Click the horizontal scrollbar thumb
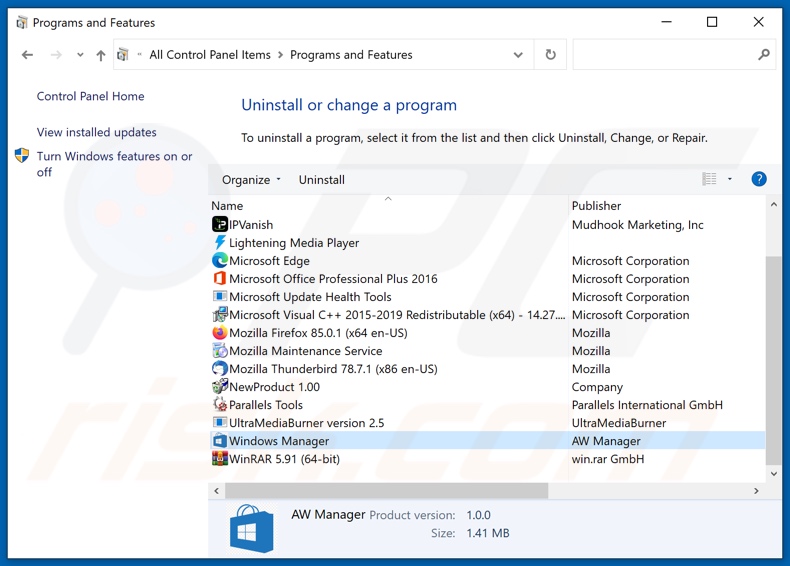Screen dimensions: 790x566 (x=386, y=490)
